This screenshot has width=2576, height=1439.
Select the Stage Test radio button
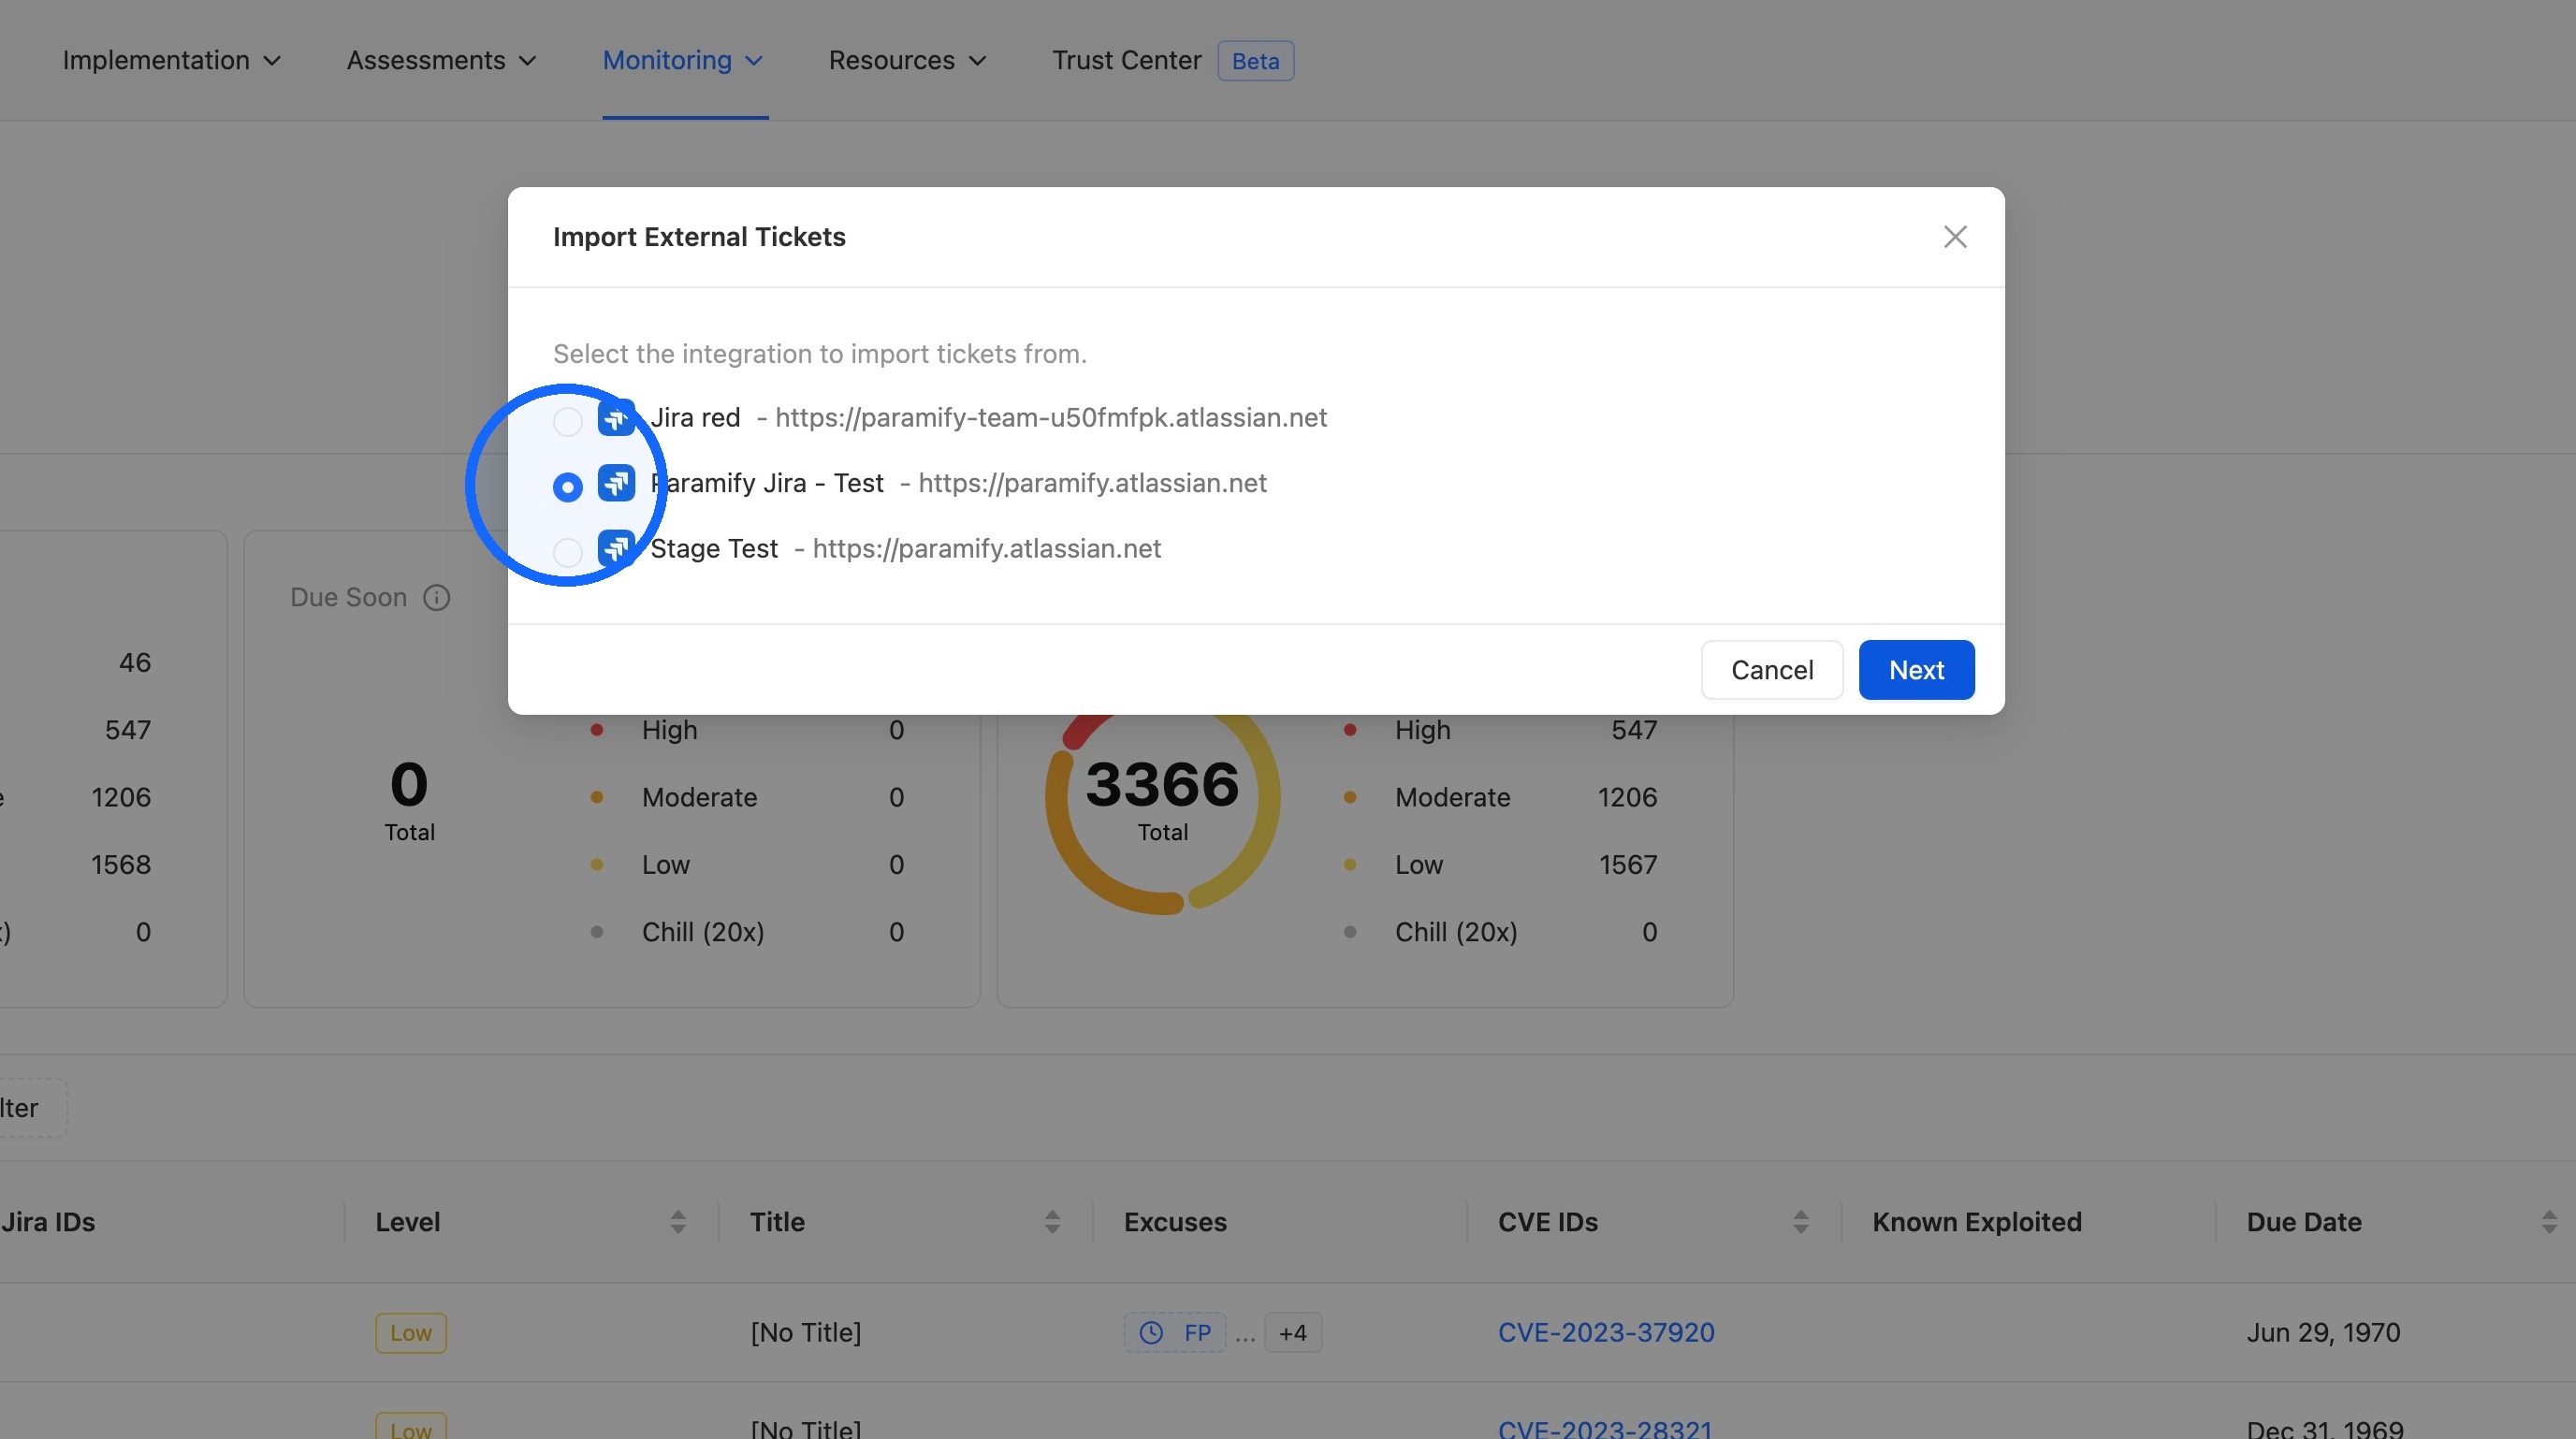[567, 552]
